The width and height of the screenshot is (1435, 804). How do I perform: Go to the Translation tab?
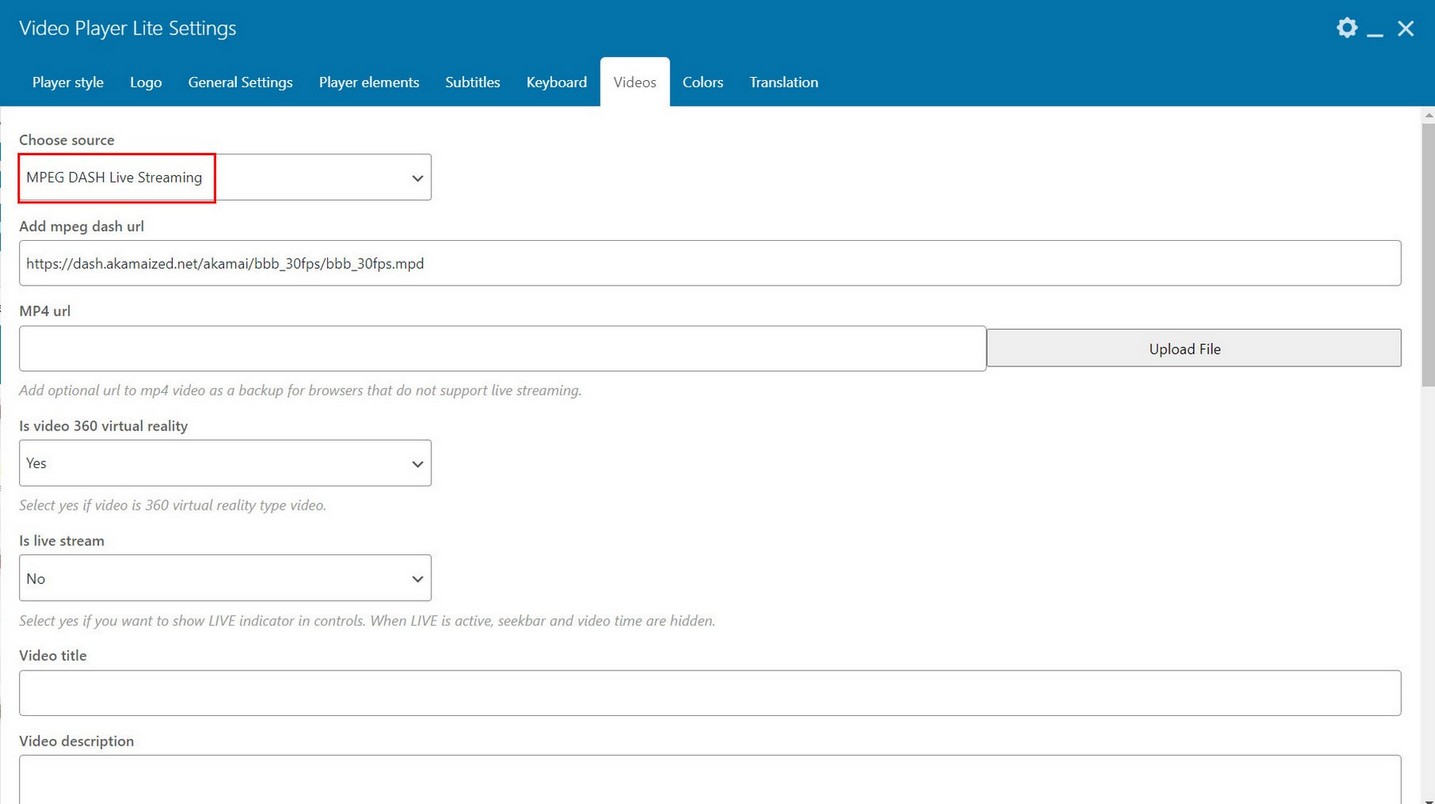coord(784,82)
